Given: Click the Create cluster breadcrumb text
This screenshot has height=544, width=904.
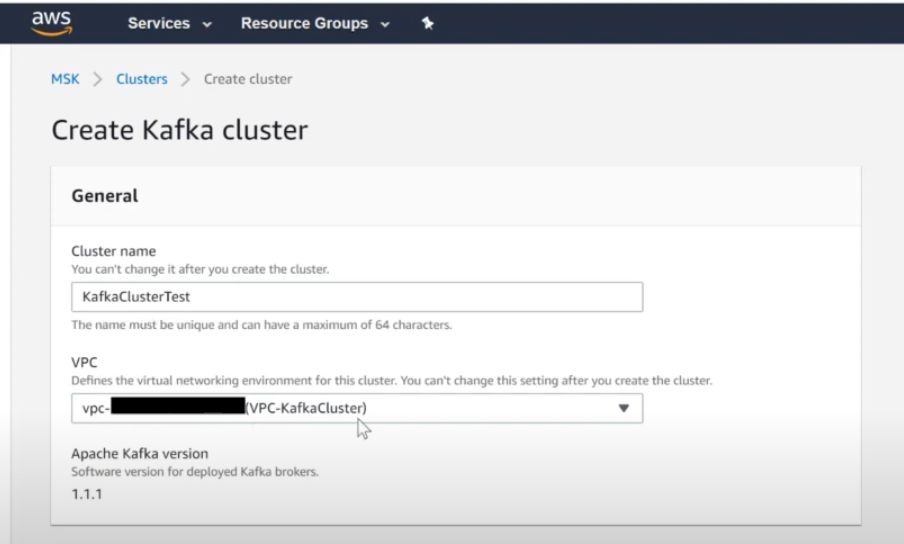Looking at the screenshot, I should pyautogui.click(x=248, y=79).
